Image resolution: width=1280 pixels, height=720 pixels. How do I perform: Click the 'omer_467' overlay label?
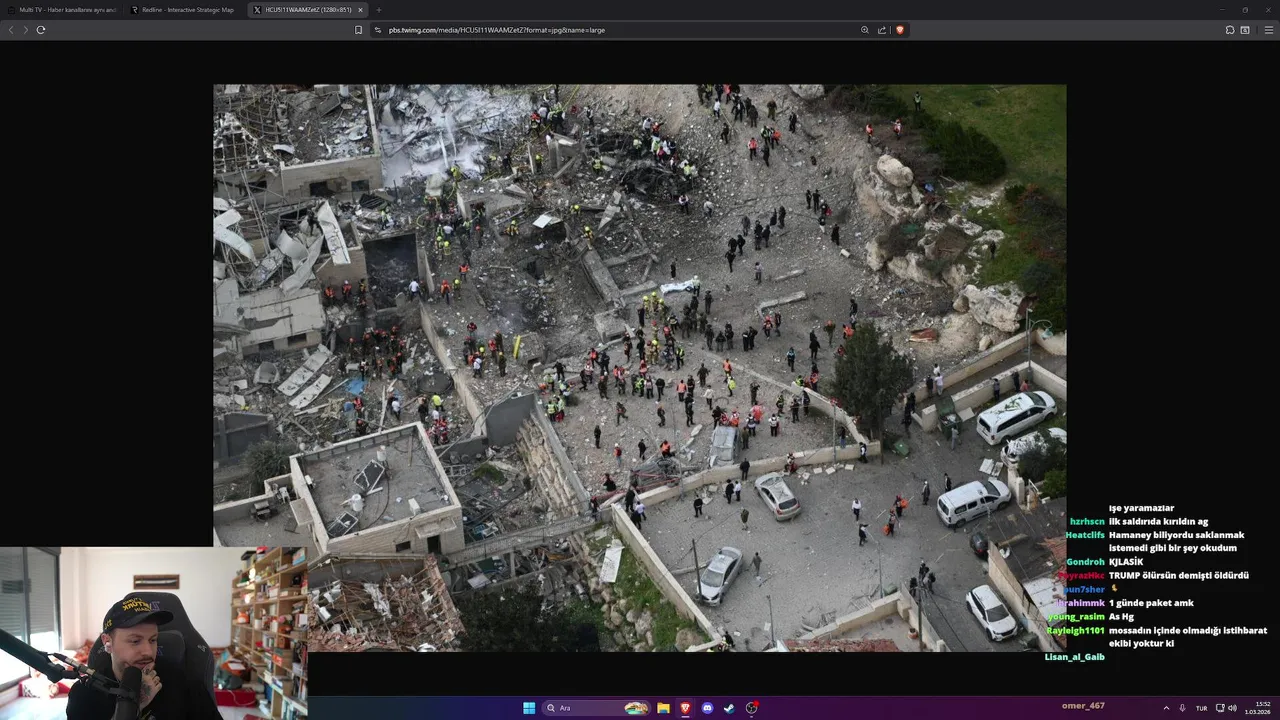click(1083, 706)
